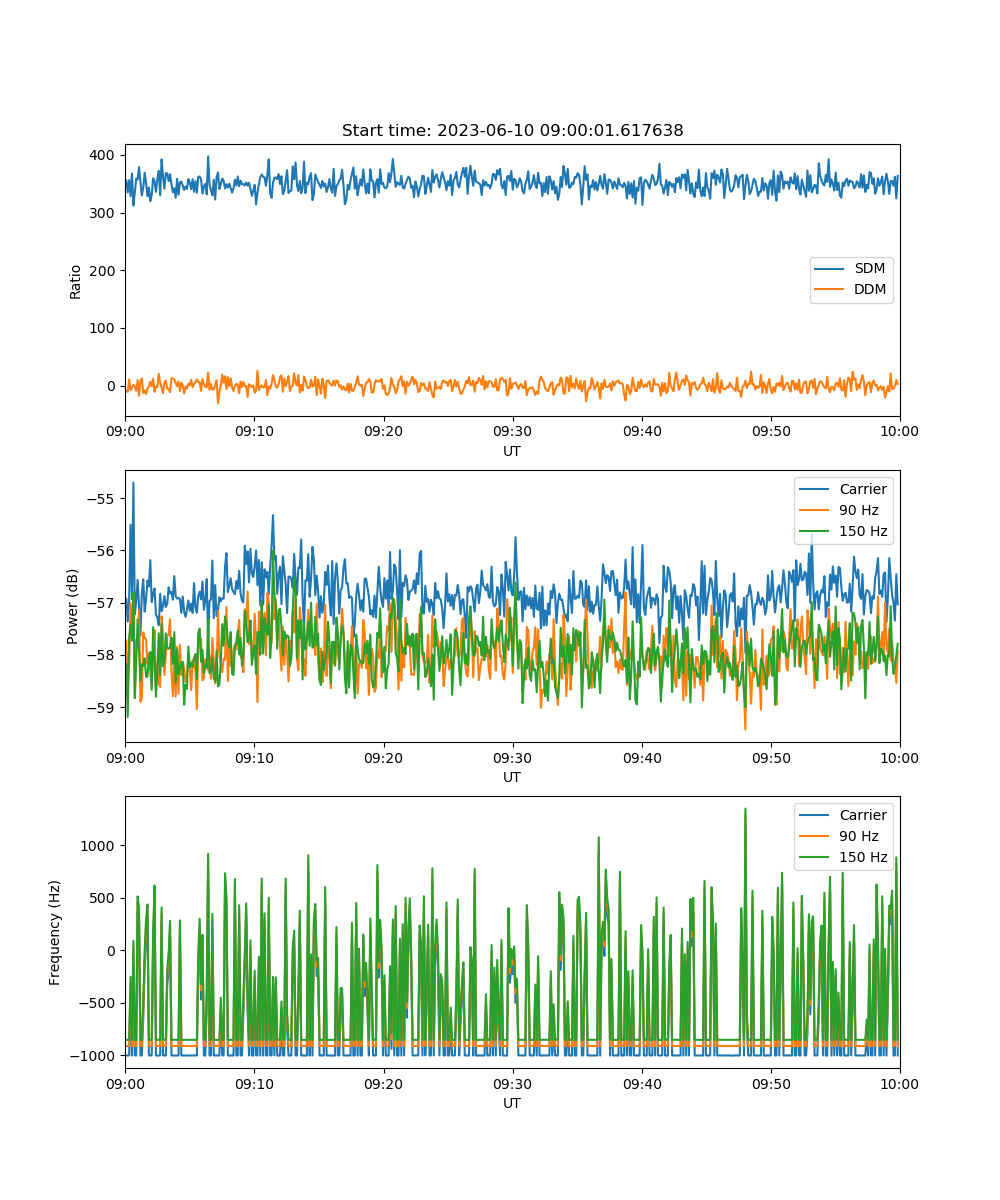The width and height of the screenshot is (1000, 1200).
Task: Click the −1000 tick on Frequency axis
Action: (x=93, y=1056)
